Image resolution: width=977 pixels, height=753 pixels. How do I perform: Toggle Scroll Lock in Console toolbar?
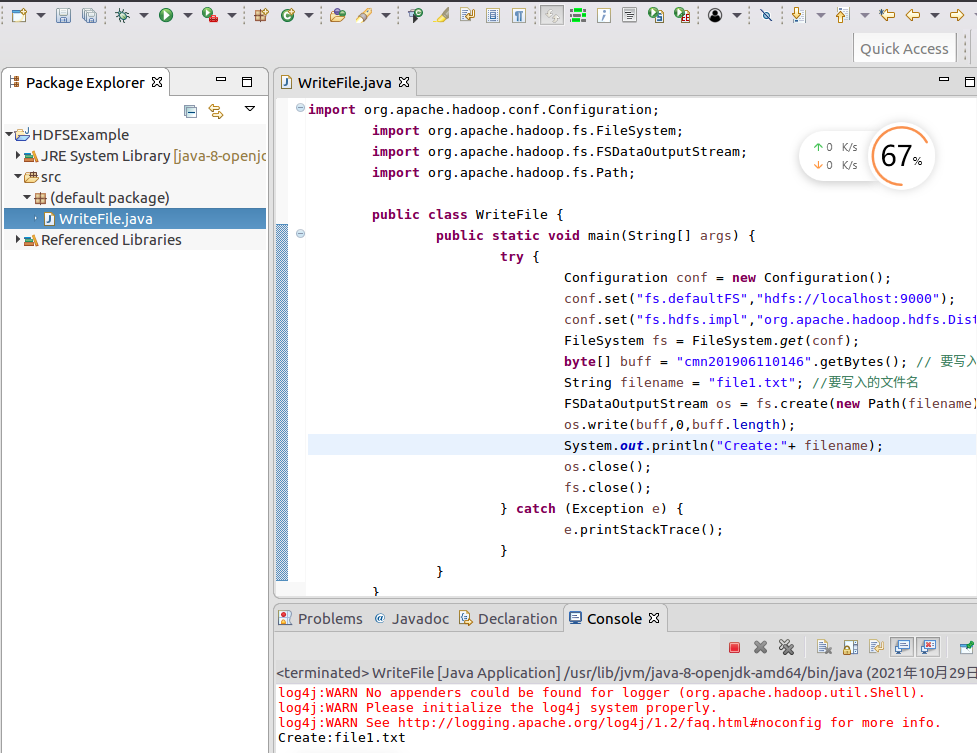[850, 648]
